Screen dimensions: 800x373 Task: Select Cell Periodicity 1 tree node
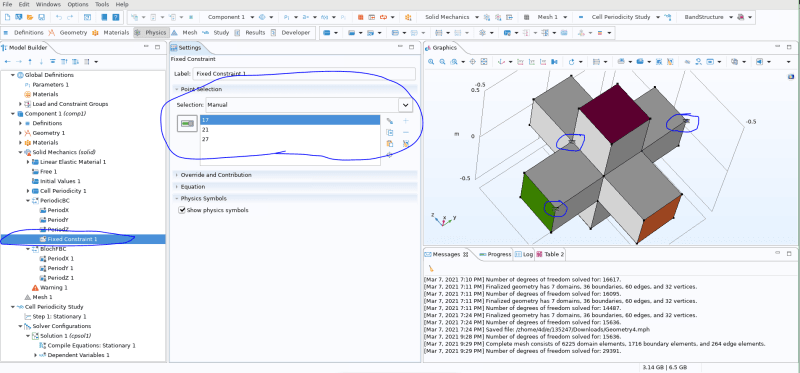pos(63,191)
